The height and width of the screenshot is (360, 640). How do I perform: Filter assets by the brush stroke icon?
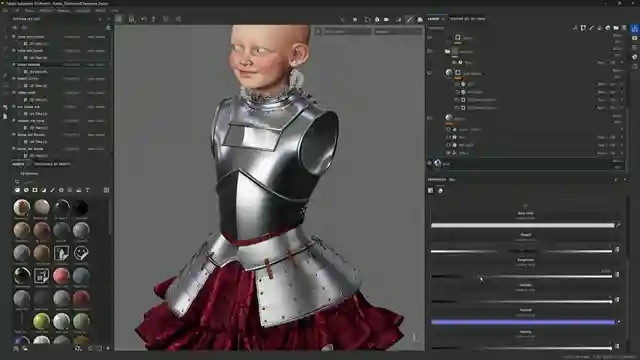tap(52, 190)
